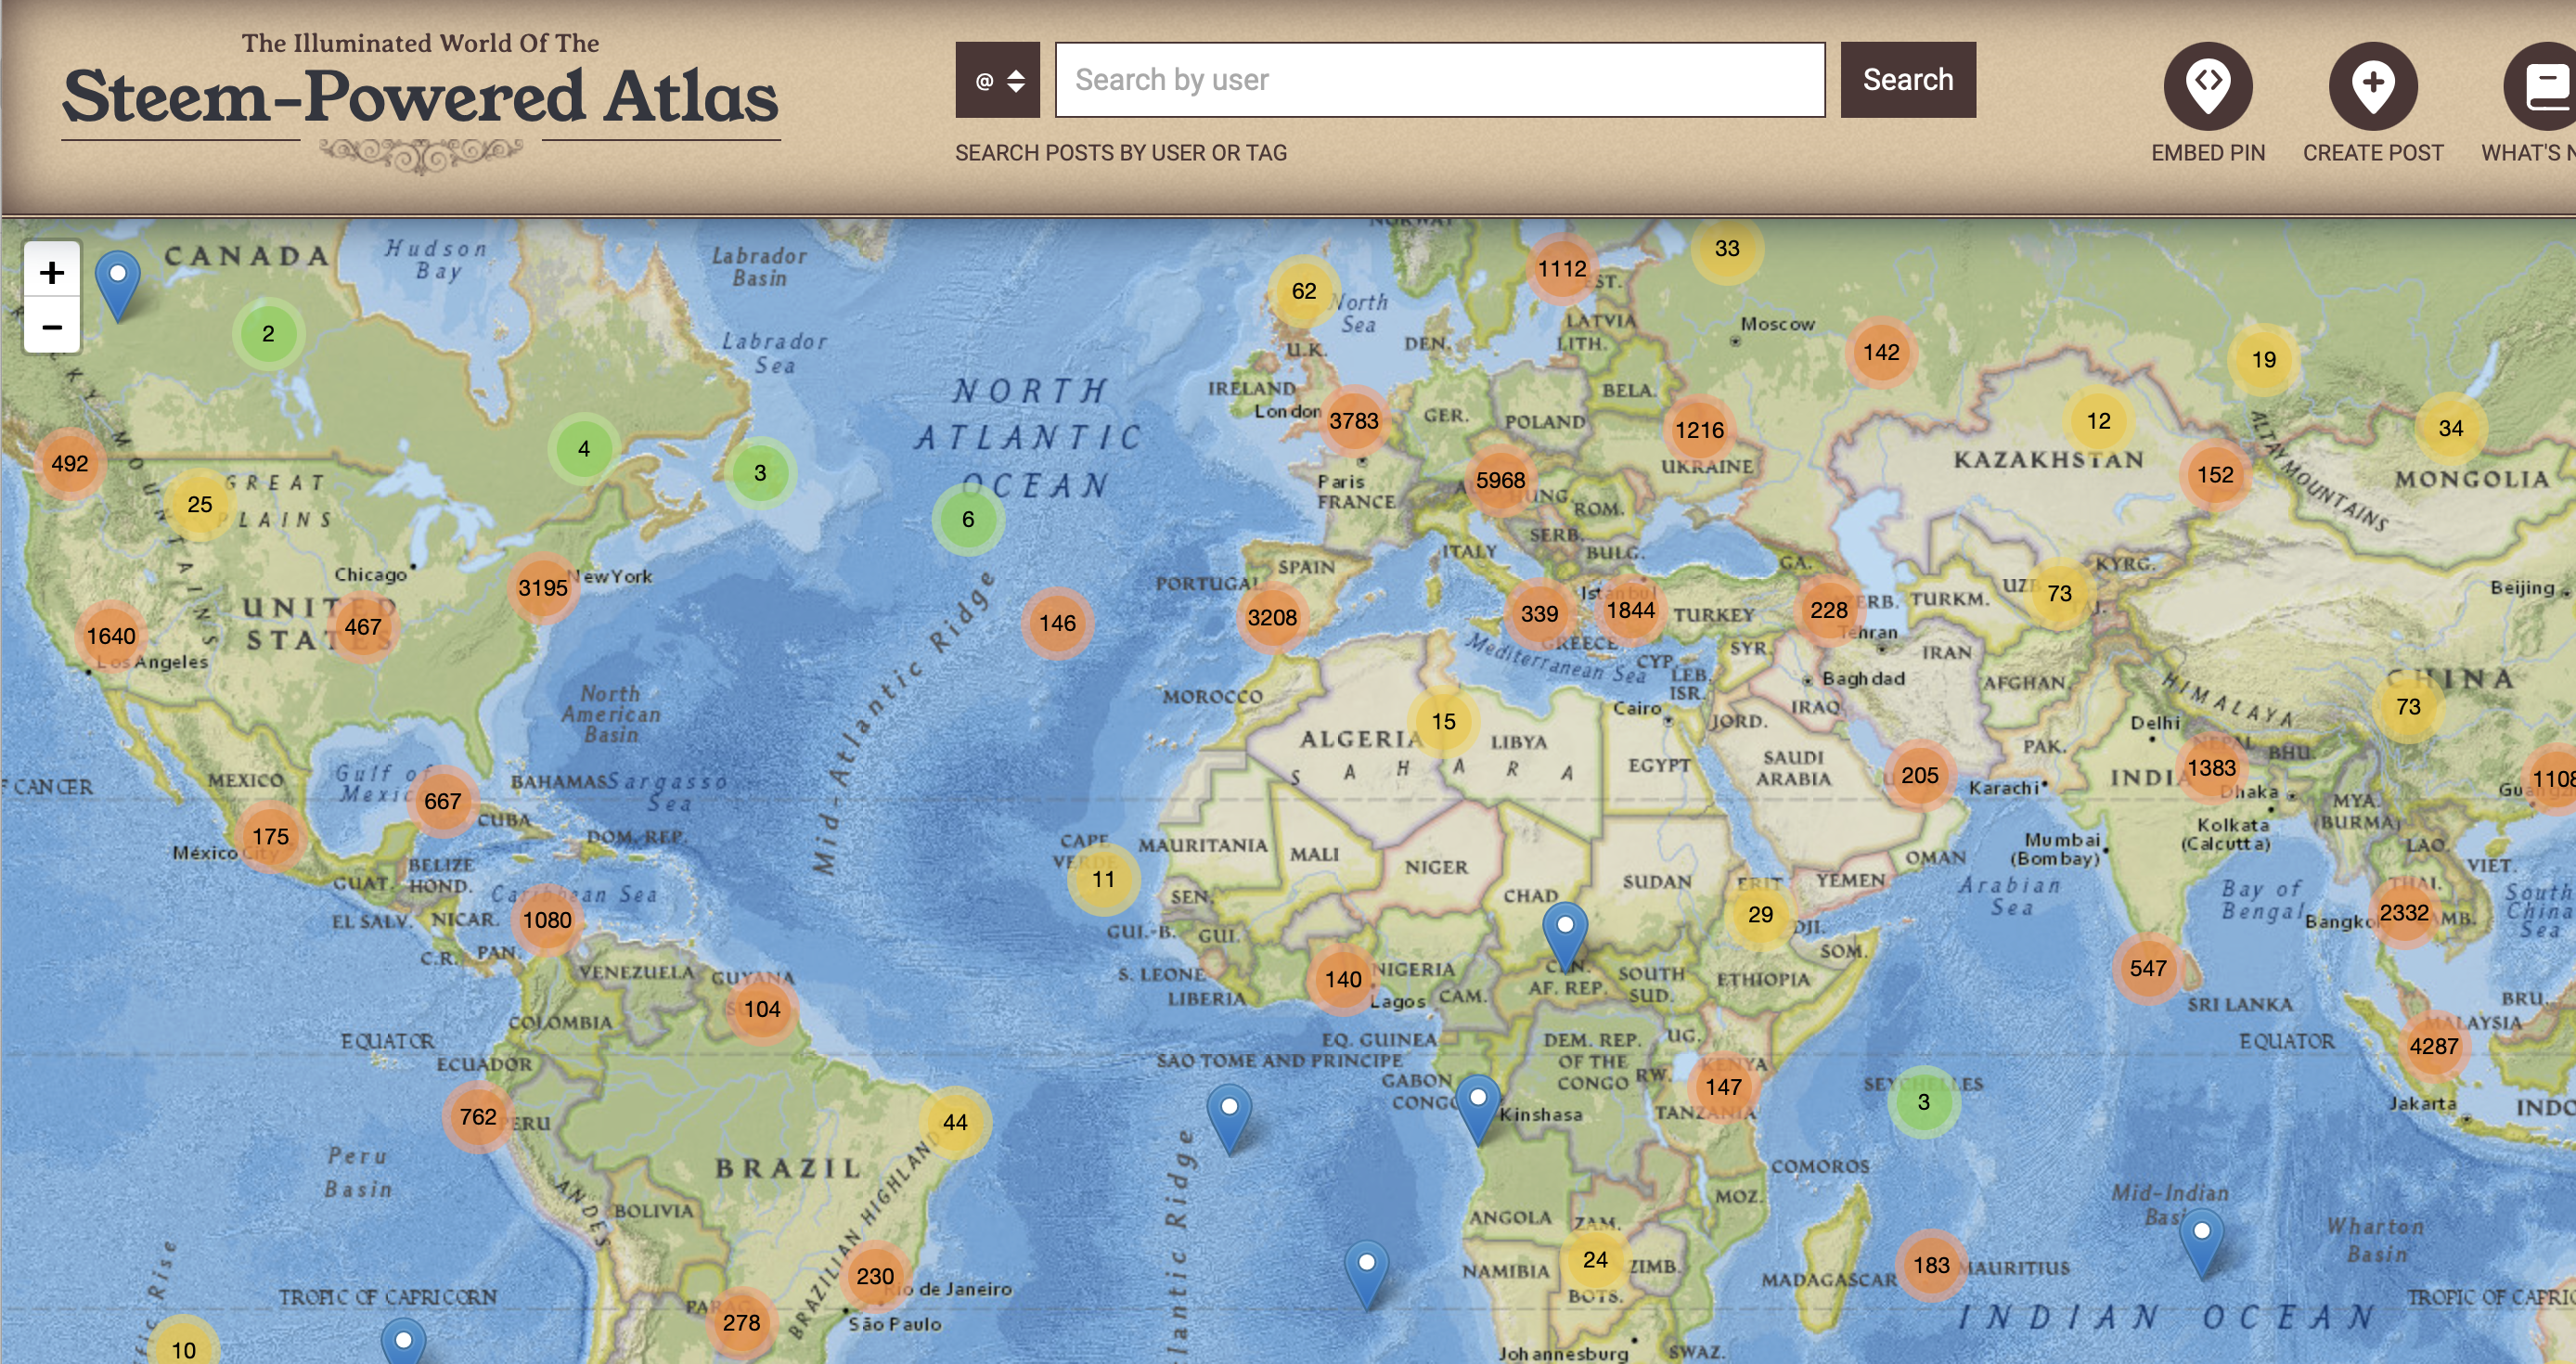Open the green 6 cluster in North Atlantic

[x=968, y=520]
